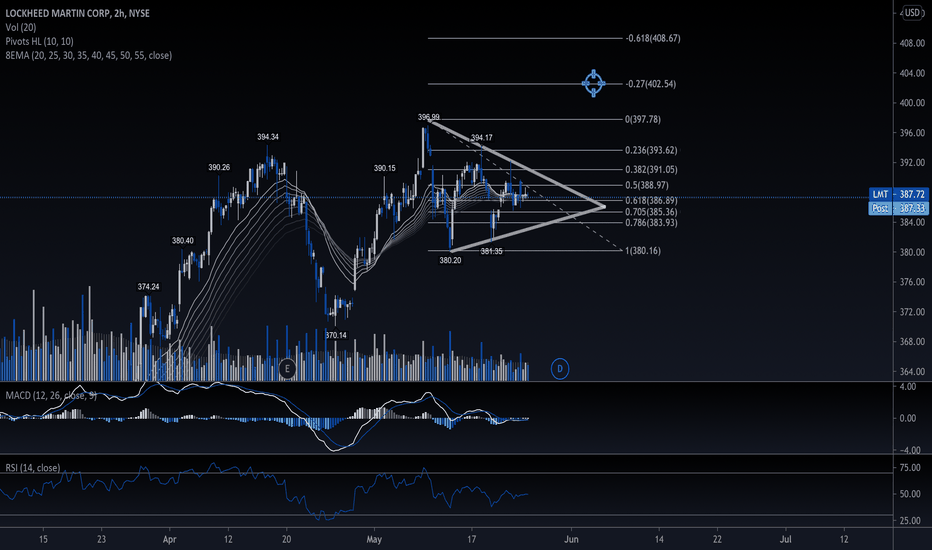This screenshot has height=550, width=932.
Task: Click the earnings 'E' event marker
Action: [x=287, y=369]
